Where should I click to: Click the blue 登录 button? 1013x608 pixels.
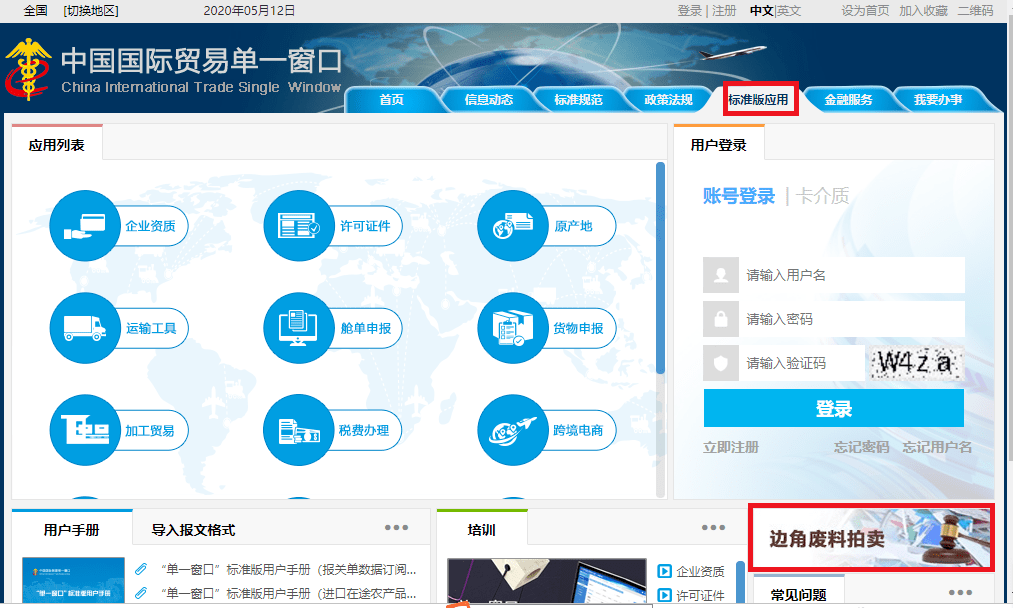(x=833, y=408)
